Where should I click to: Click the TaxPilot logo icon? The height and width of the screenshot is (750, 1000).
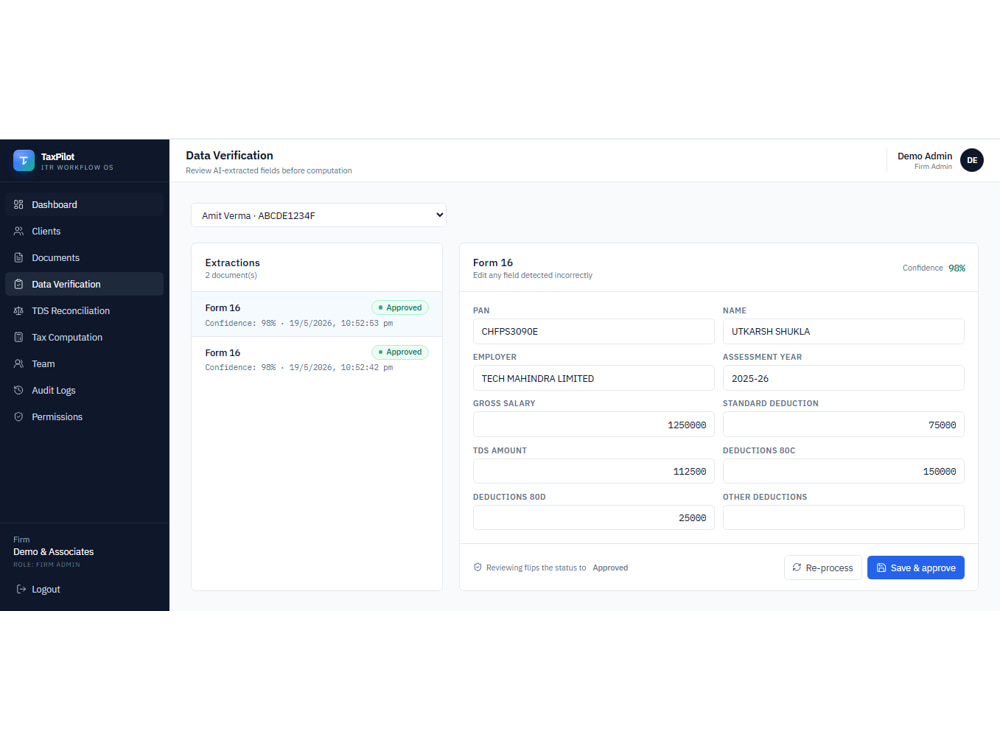click(24, 160)
